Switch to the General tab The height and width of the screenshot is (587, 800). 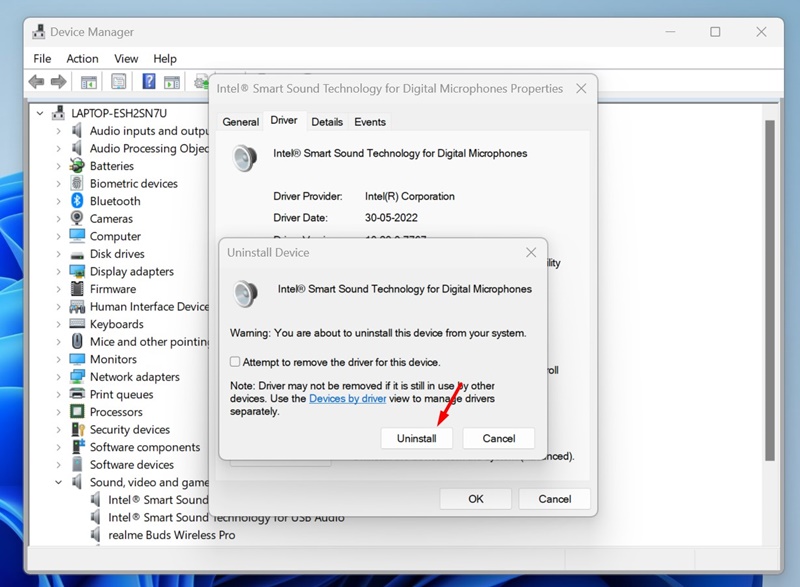240,122
